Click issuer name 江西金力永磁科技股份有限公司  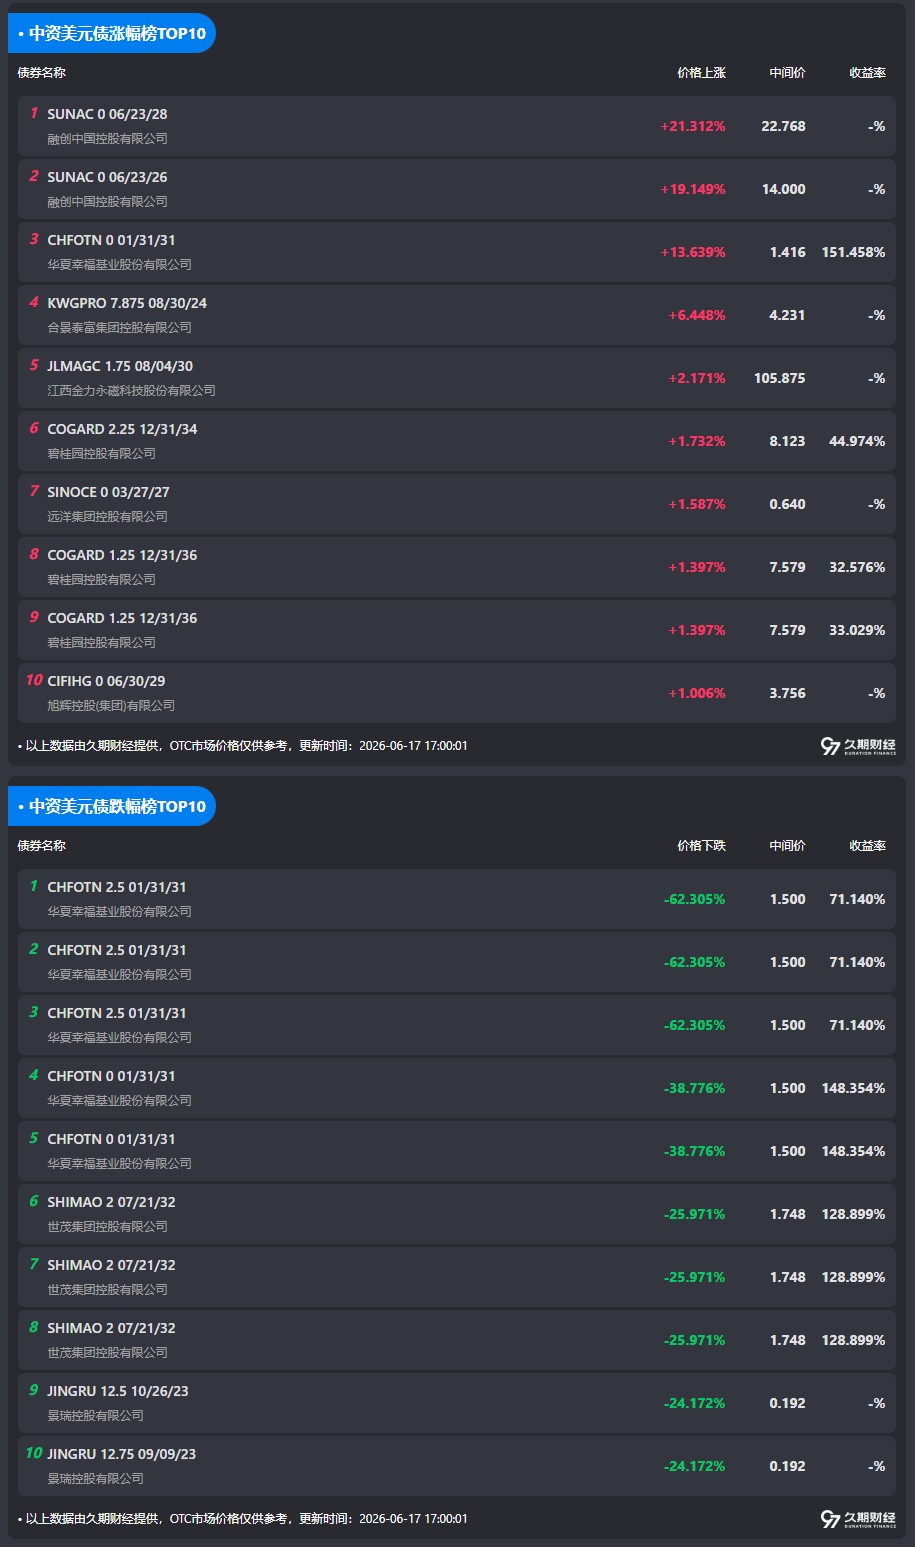point(131,390)
